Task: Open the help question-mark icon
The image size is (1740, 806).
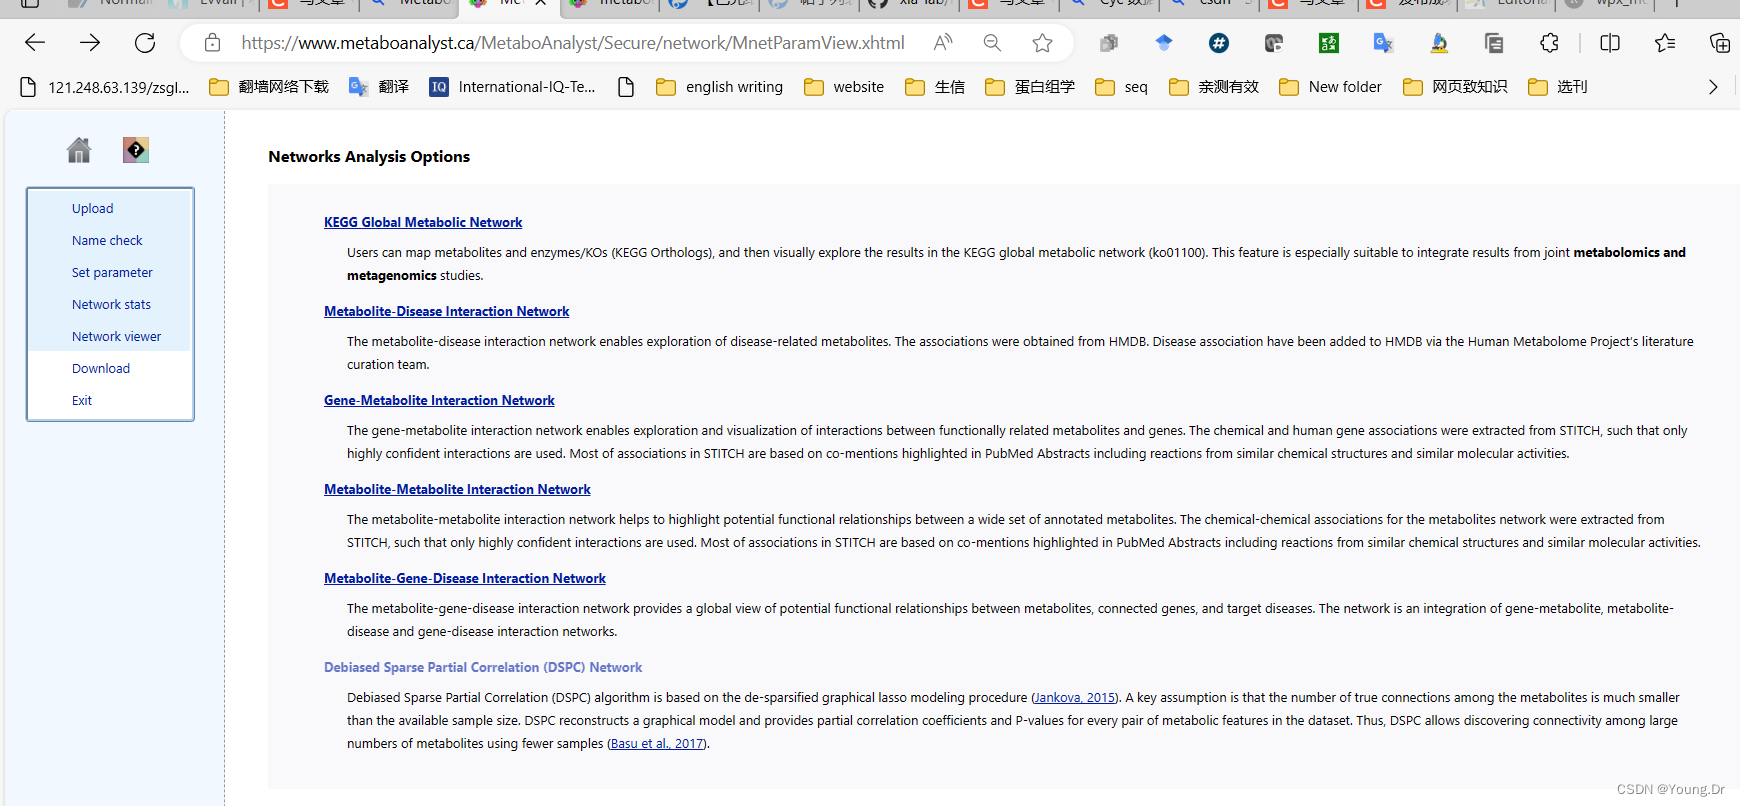Action: [136, 150]
